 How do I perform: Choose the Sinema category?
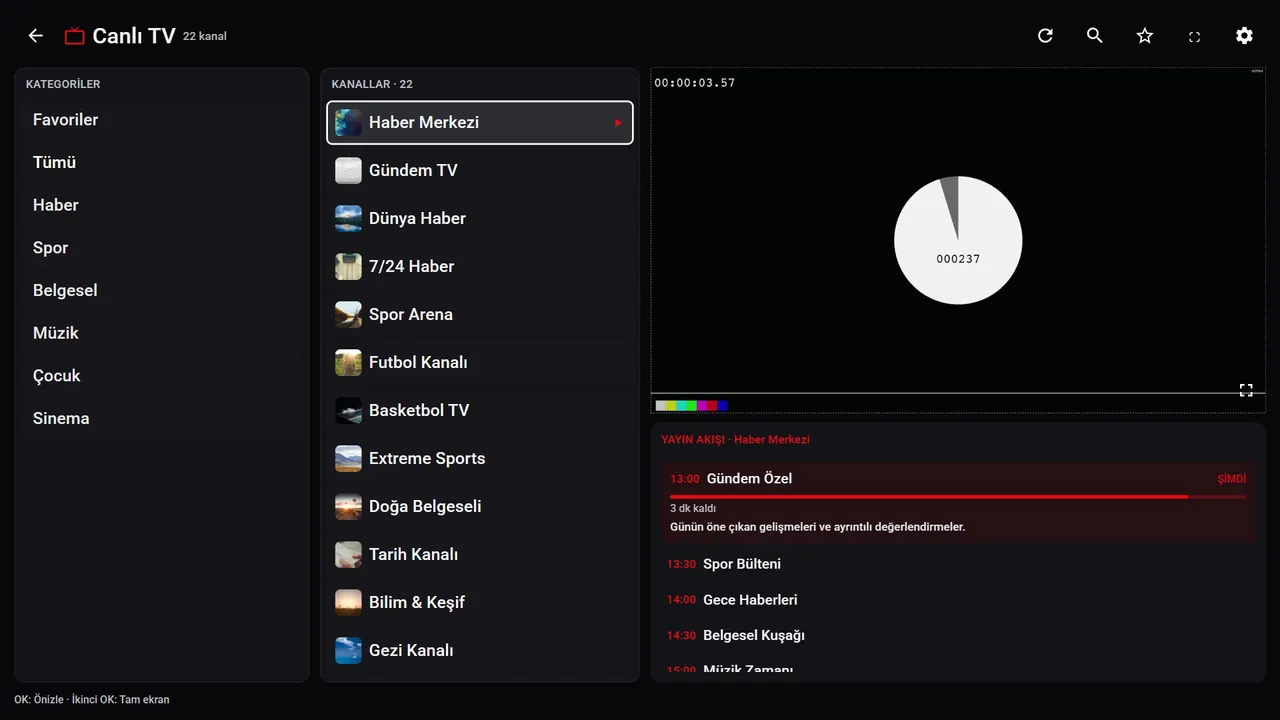tap(162, 419)
